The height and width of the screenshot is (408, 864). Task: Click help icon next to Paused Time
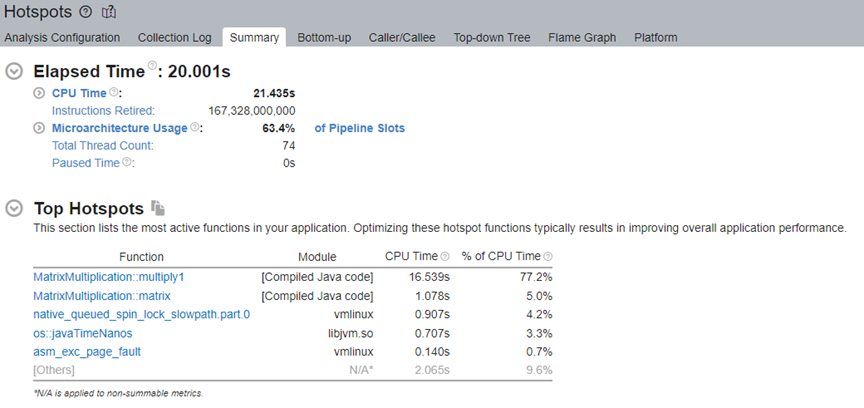tap(128, 162)
